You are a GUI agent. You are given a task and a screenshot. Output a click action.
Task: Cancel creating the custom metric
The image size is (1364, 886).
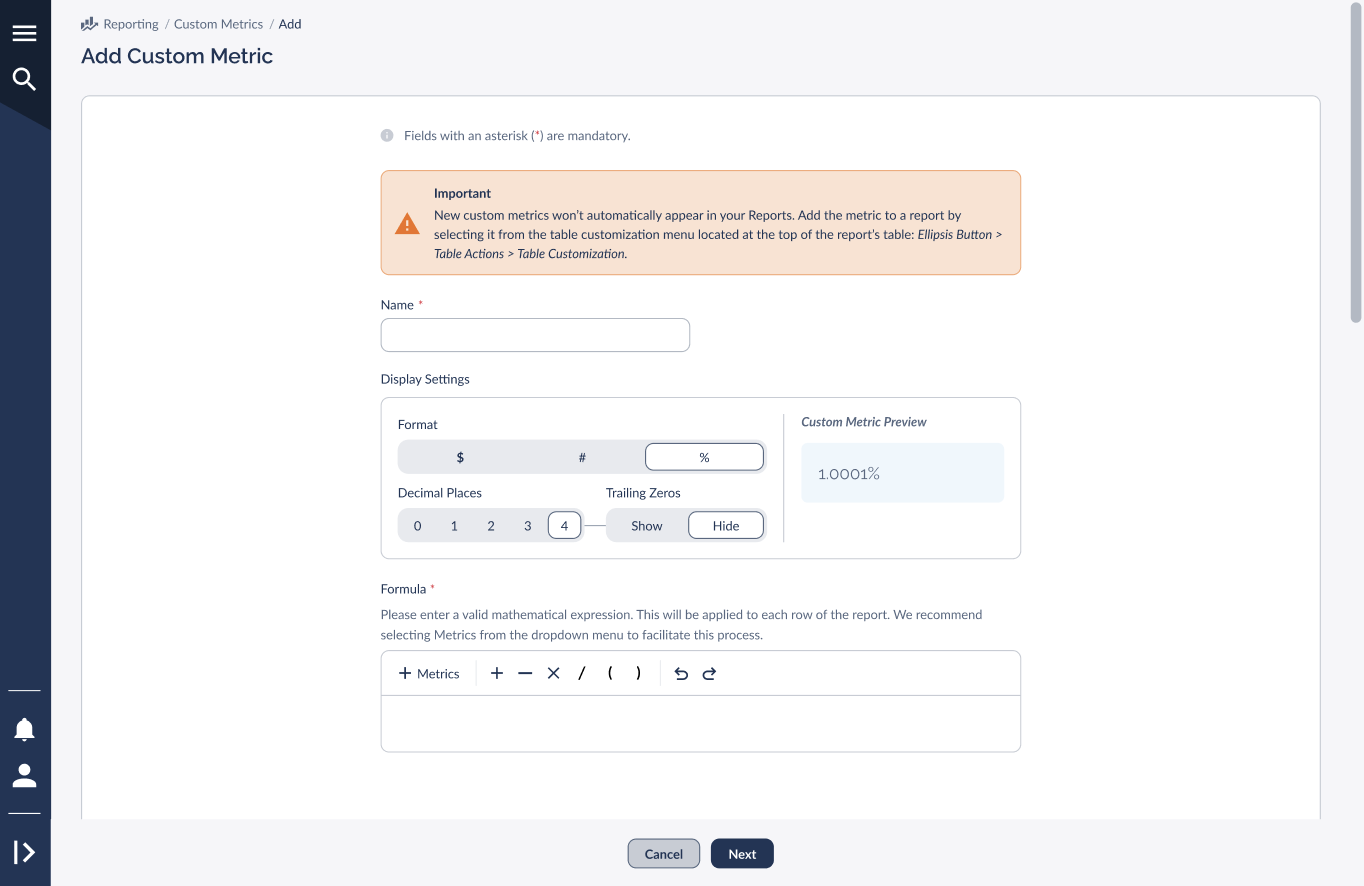pos(663,853)
